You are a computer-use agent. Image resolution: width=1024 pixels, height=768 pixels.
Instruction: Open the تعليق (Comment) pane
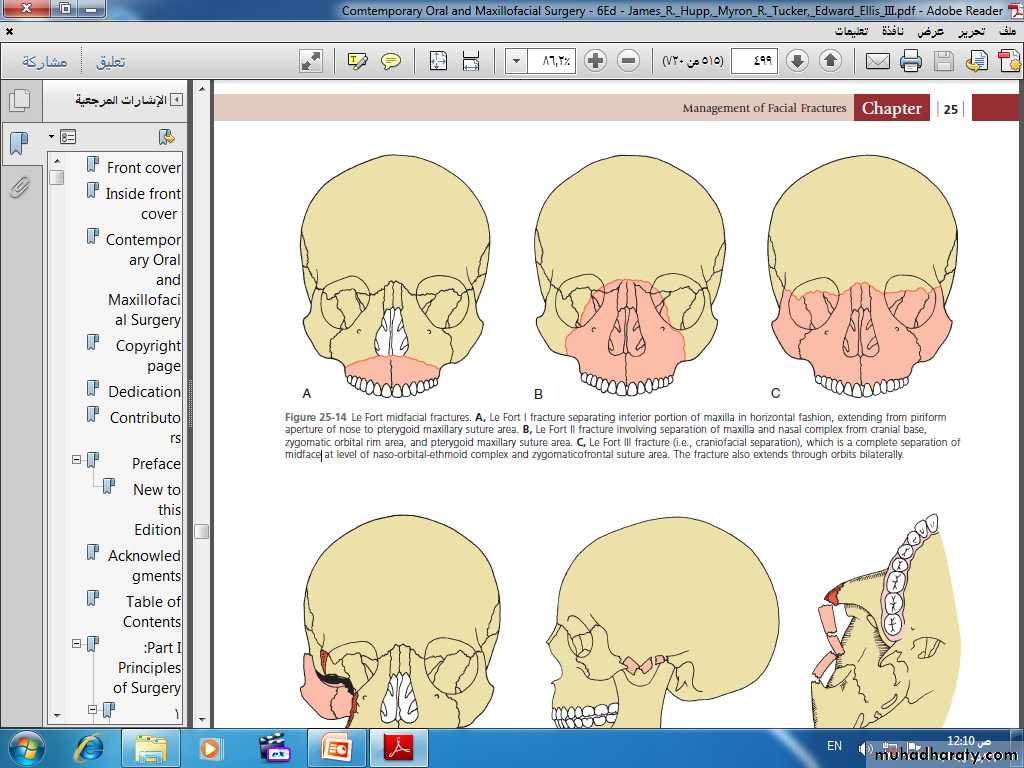110,61
